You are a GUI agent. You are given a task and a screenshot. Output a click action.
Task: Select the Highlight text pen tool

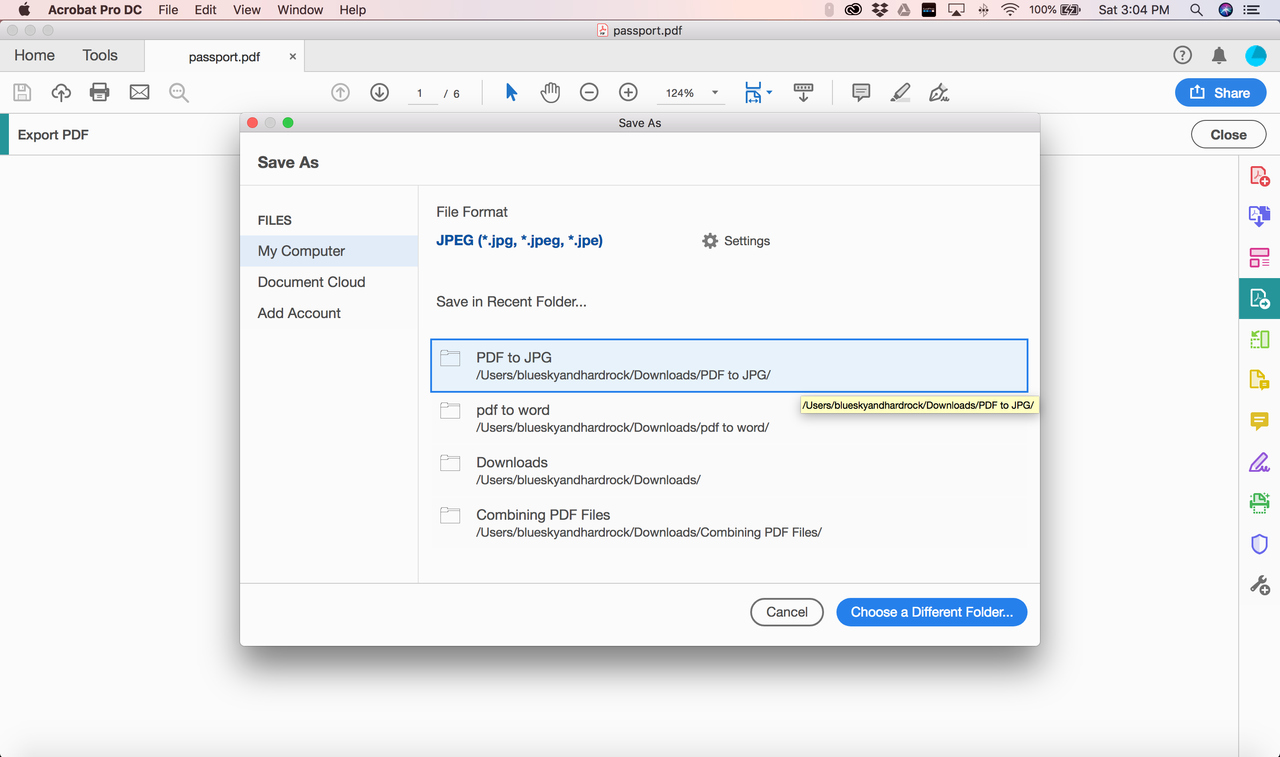(x=900, y=93)
